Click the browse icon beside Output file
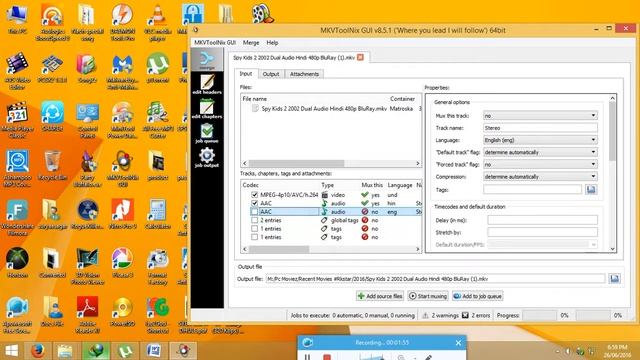Image resolution: width=640 pixels, height=360 pixels. pyautogui.click(x=614, y=279)
